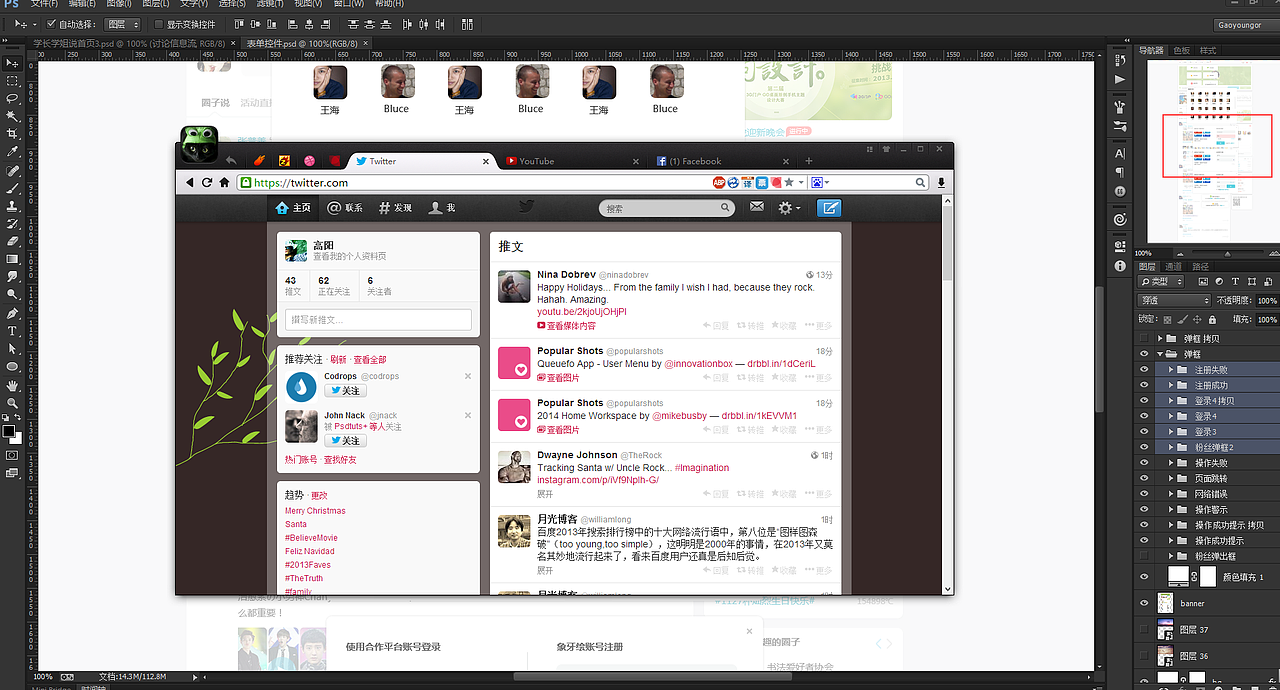Expand the 网络错误 layer group
This screenshot has width=1280, height=690.
pos(1172,494)
